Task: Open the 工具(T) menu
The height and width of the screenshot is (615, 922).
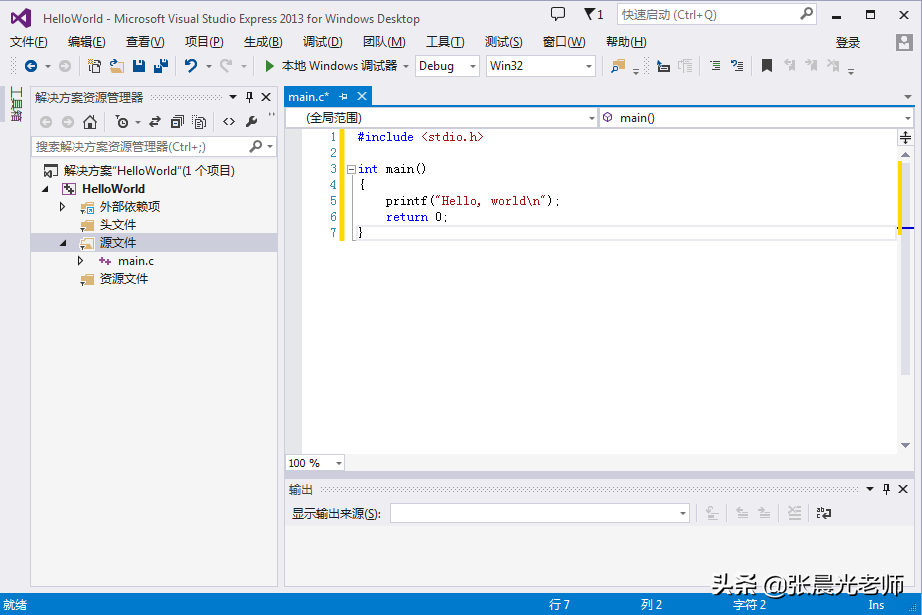Action: coord(445,42)
